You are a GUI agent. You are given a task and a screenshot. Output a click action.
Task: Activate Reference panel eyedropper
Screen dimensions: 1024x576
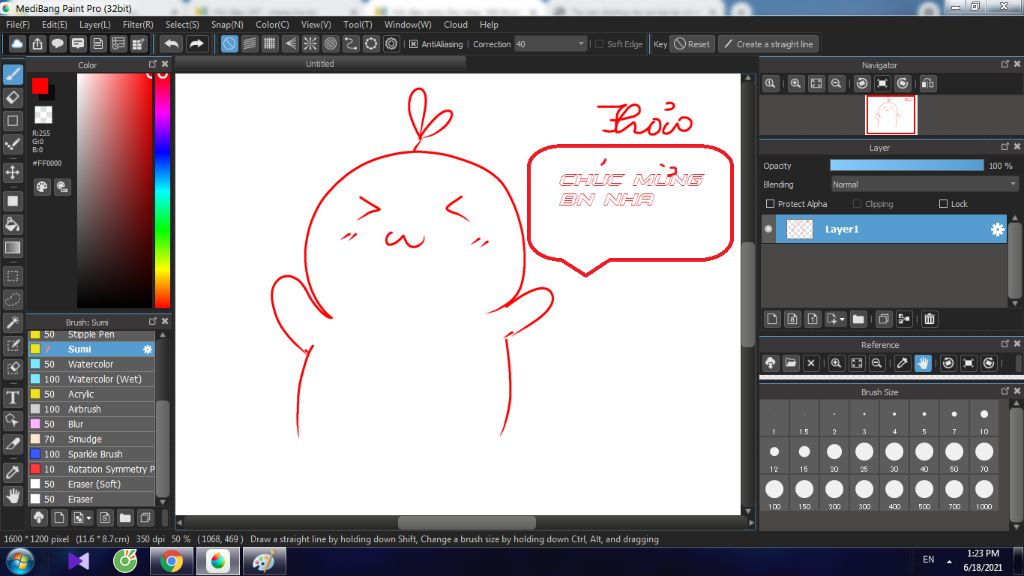coord(902,363)
